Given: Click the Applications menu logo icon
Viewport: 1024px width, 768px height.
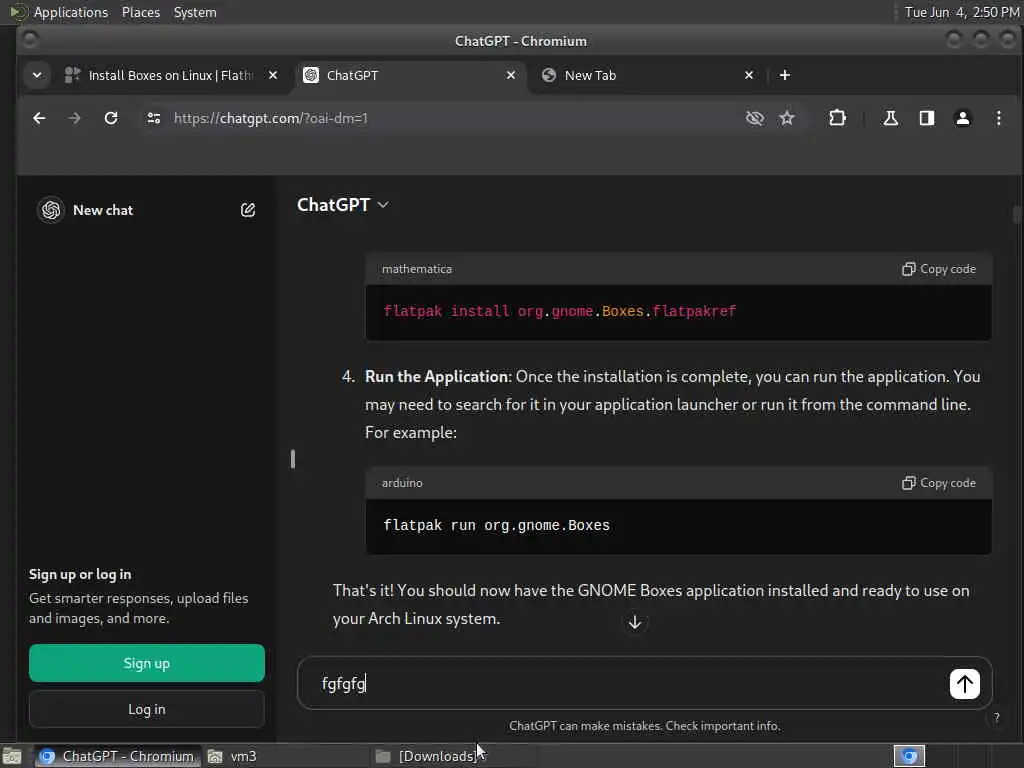Looking at the screenshot, I should click(18, 12).
